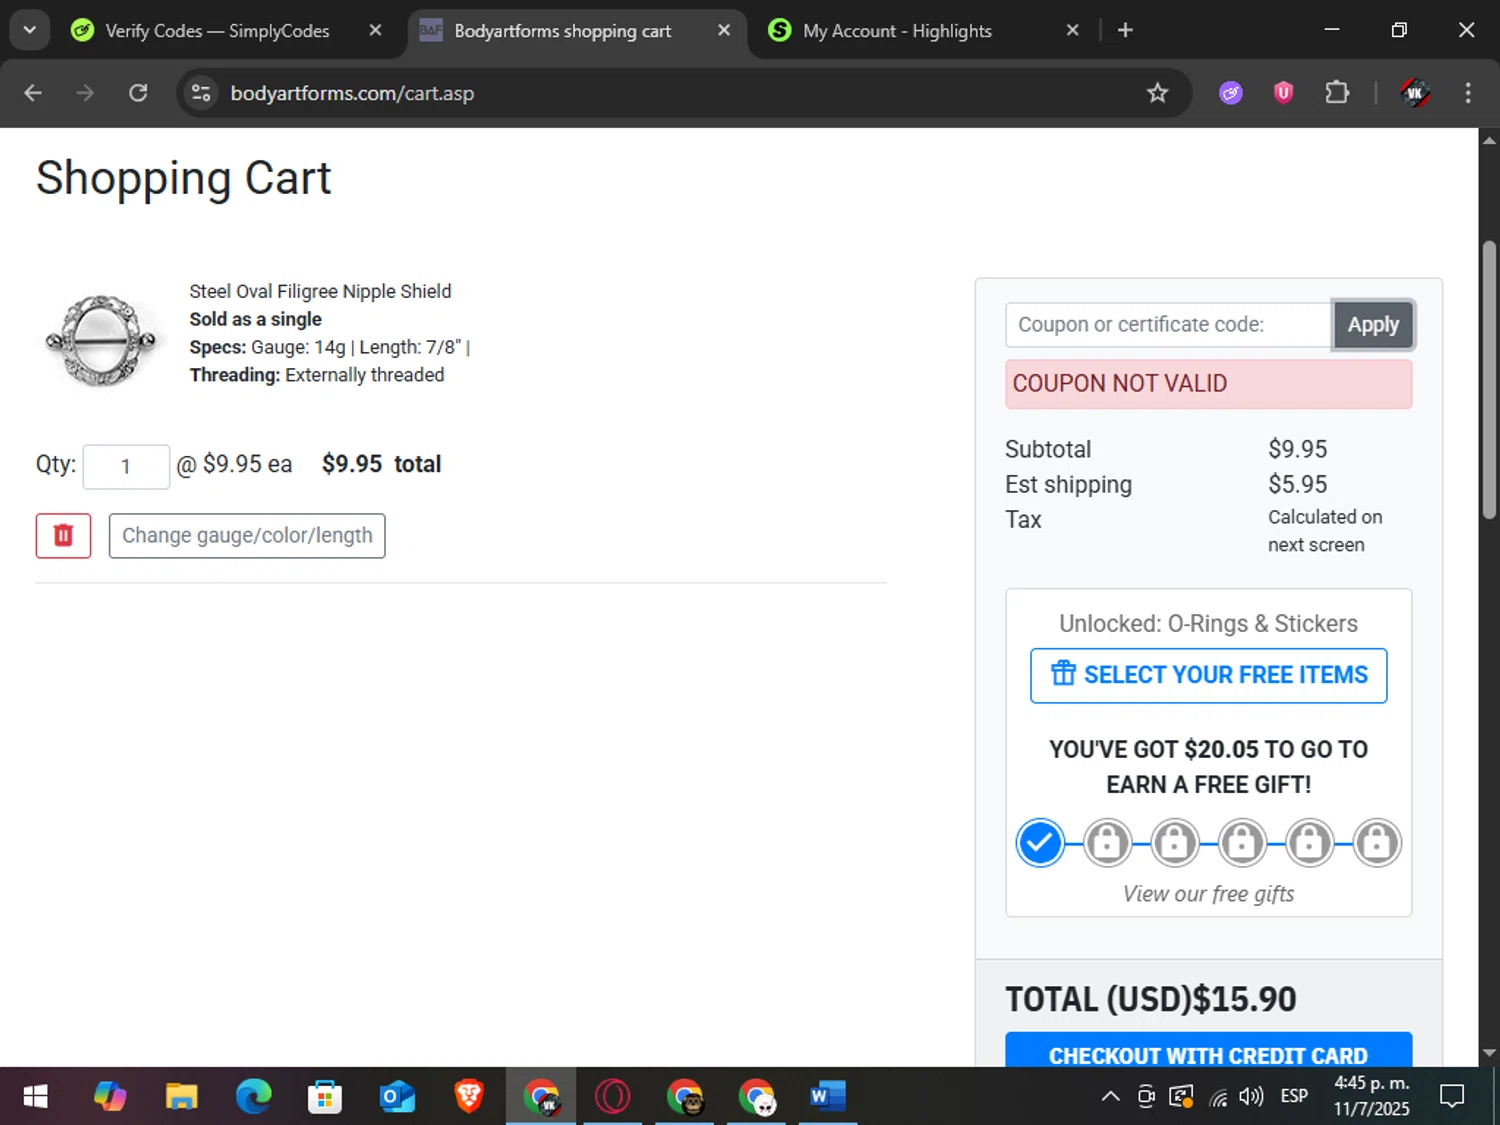Click the ESP input language indicator

pyautogui.click(x=1294, y=1097)
